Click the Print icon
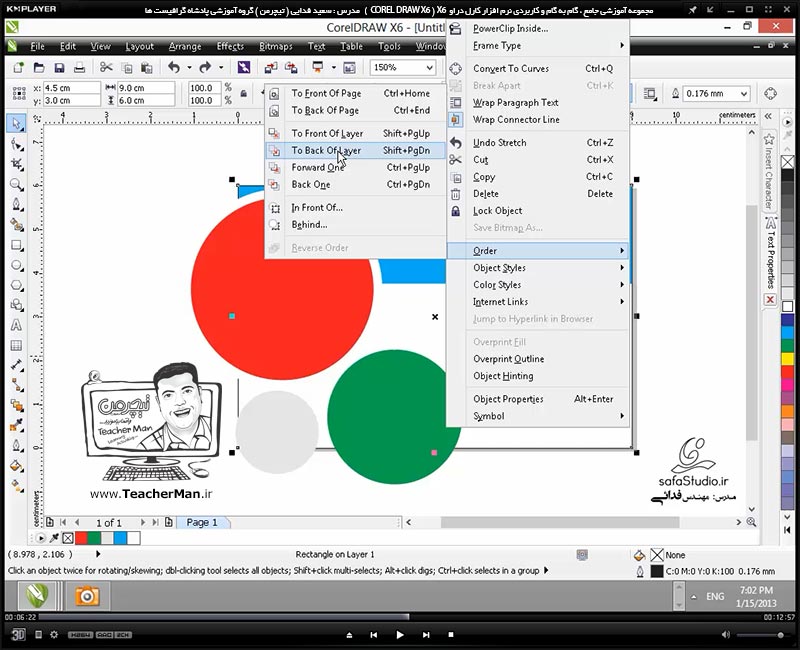Image resolution: width=800 pixels, height=650 pixels. [80, 67]
